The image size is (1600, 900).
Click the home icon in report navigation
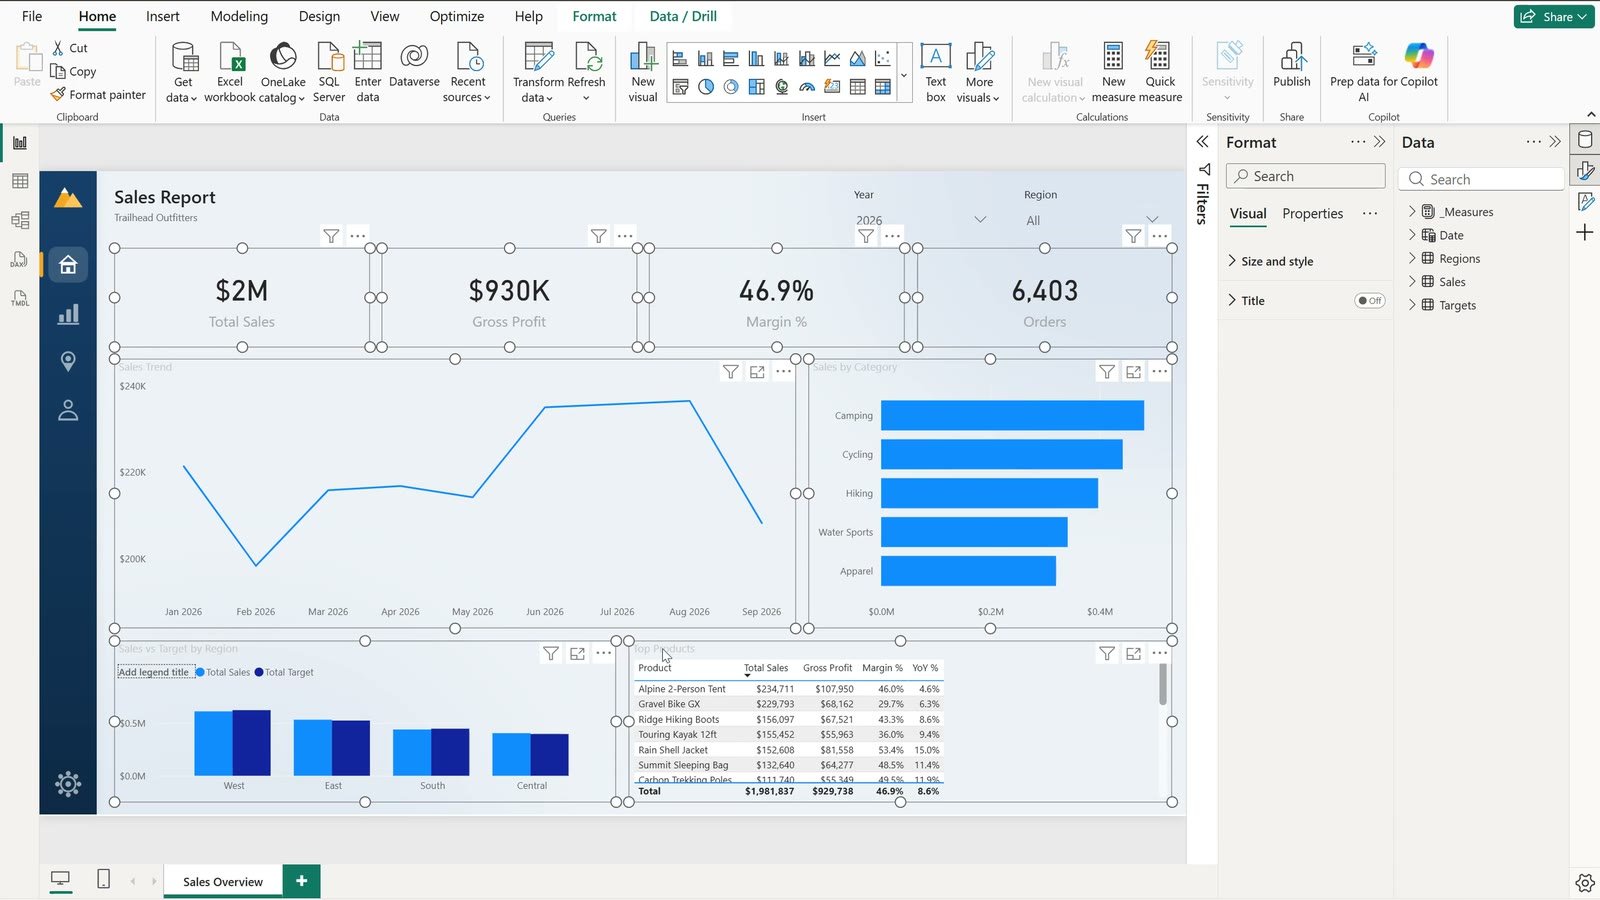[68, 265]
